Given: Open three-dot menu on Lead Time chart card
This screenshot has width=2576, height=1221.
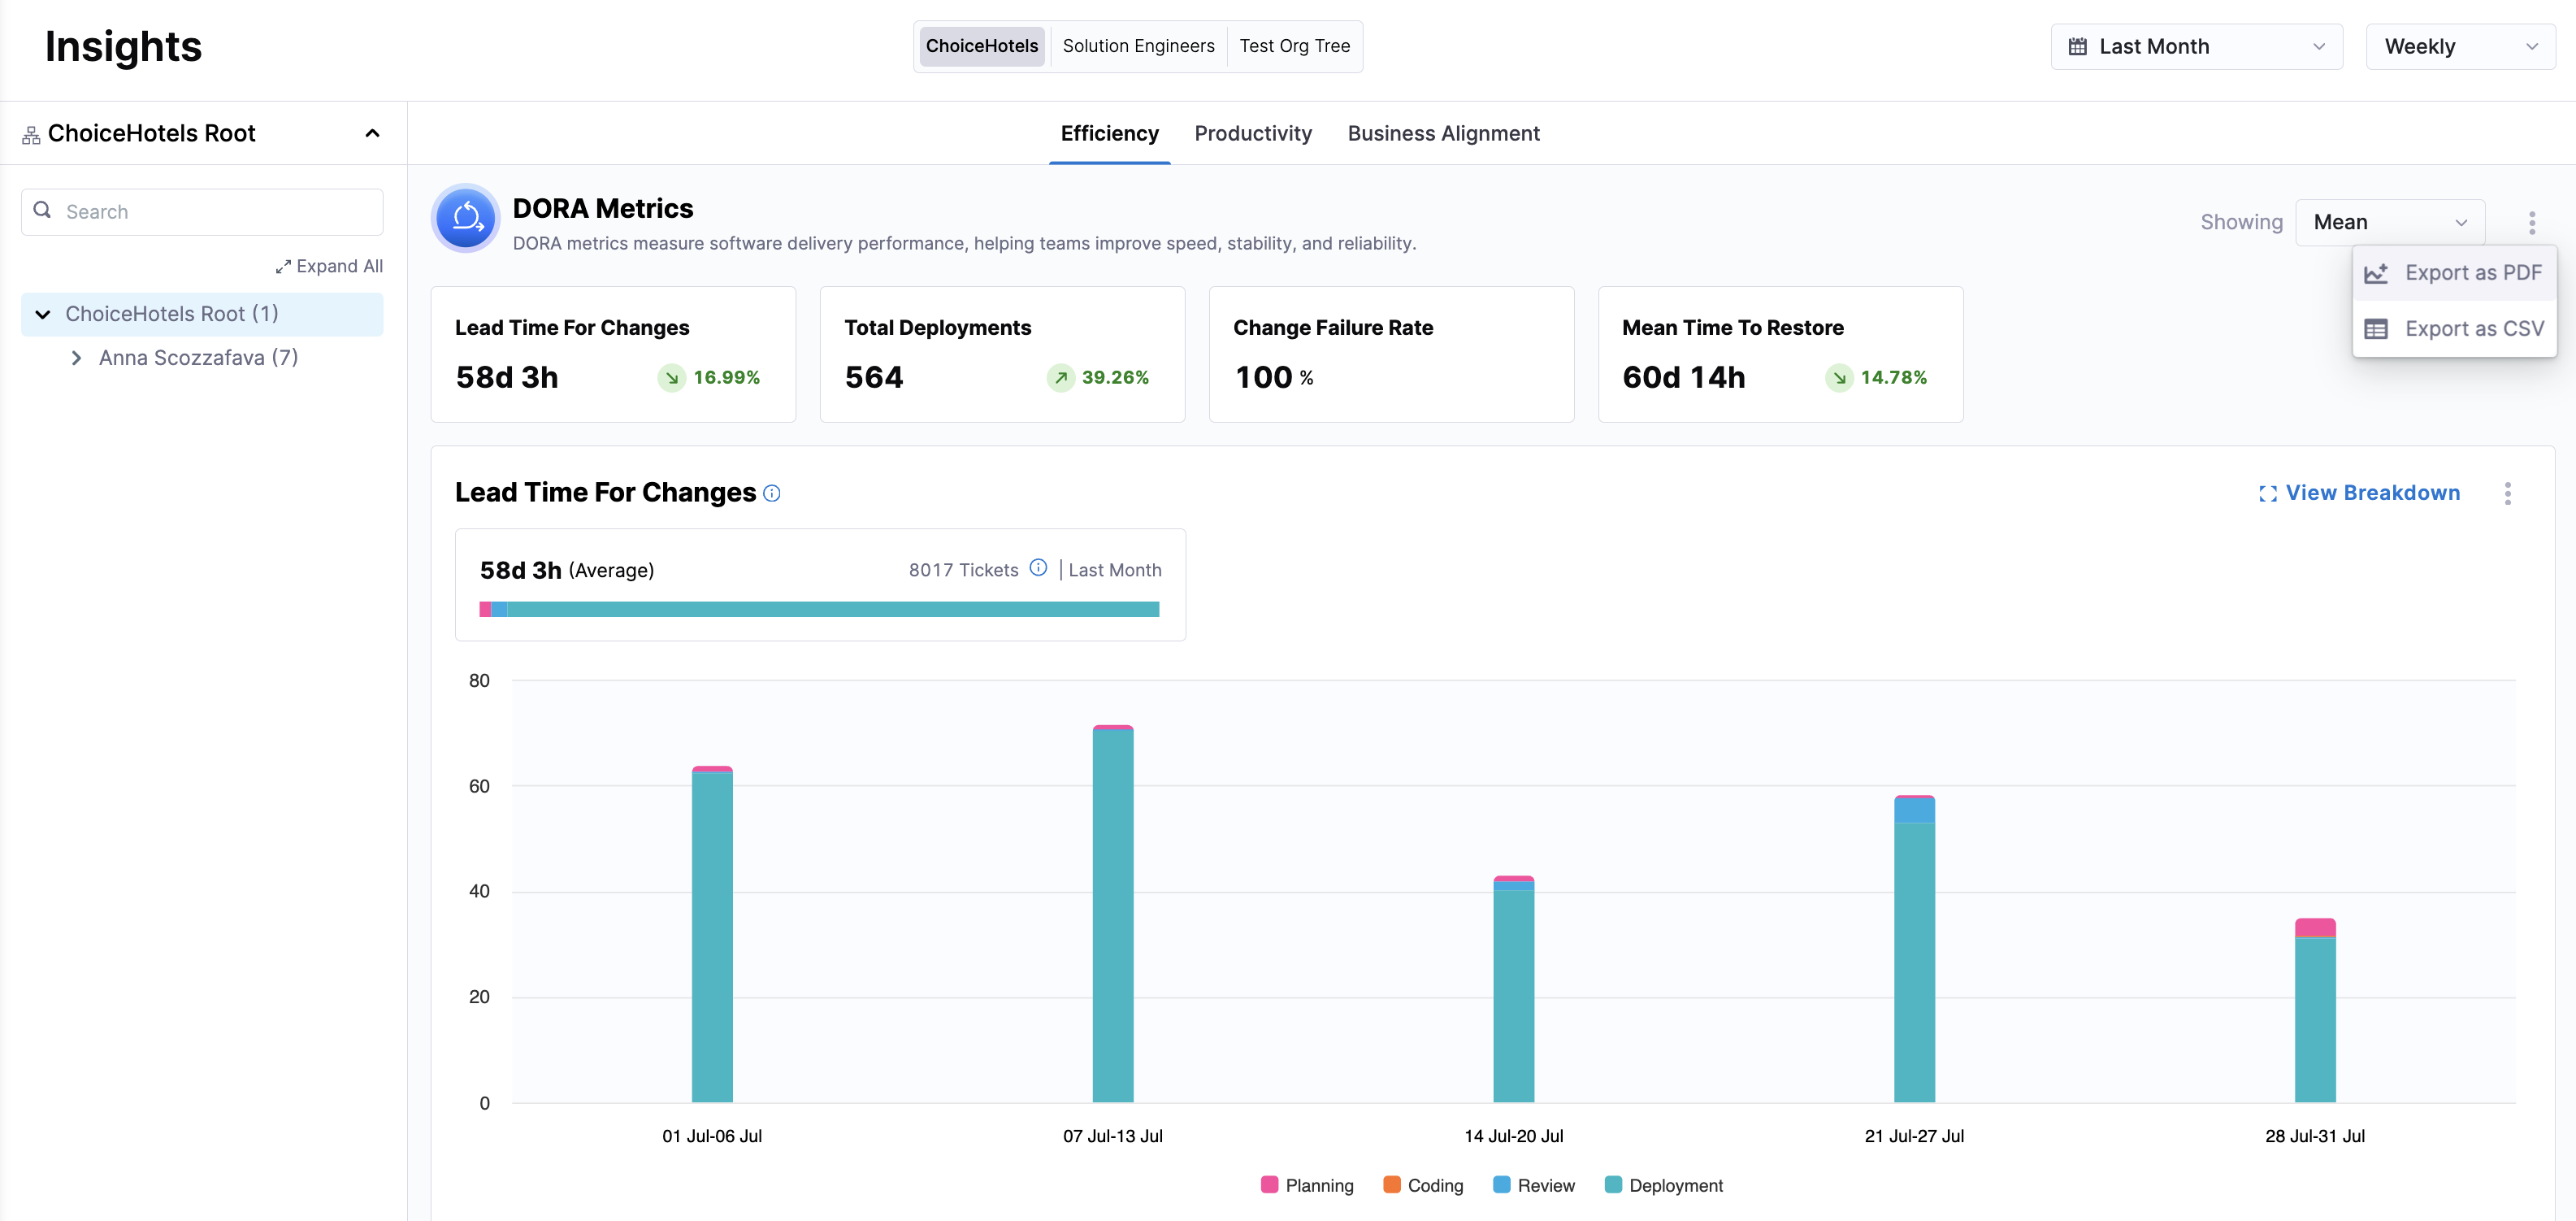Looking at the screenshot, I should pyautogui.click(x=2507, y=493).
